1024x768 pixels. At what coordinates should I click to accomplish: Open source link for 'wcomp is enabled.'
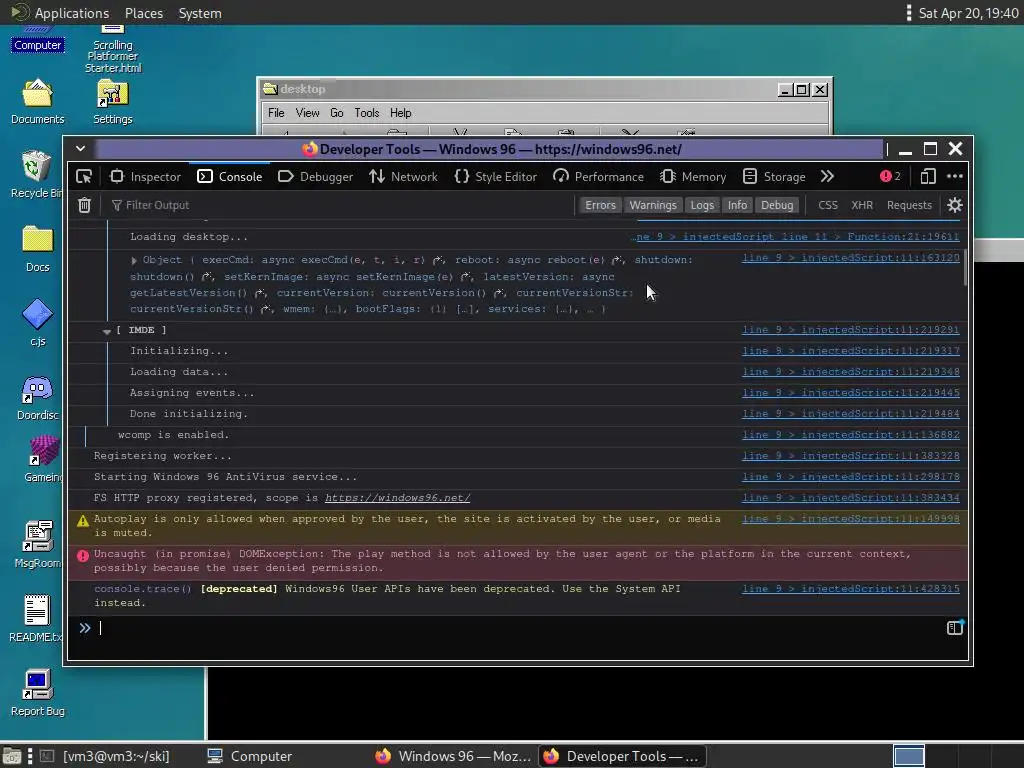[x=850, y=435]
